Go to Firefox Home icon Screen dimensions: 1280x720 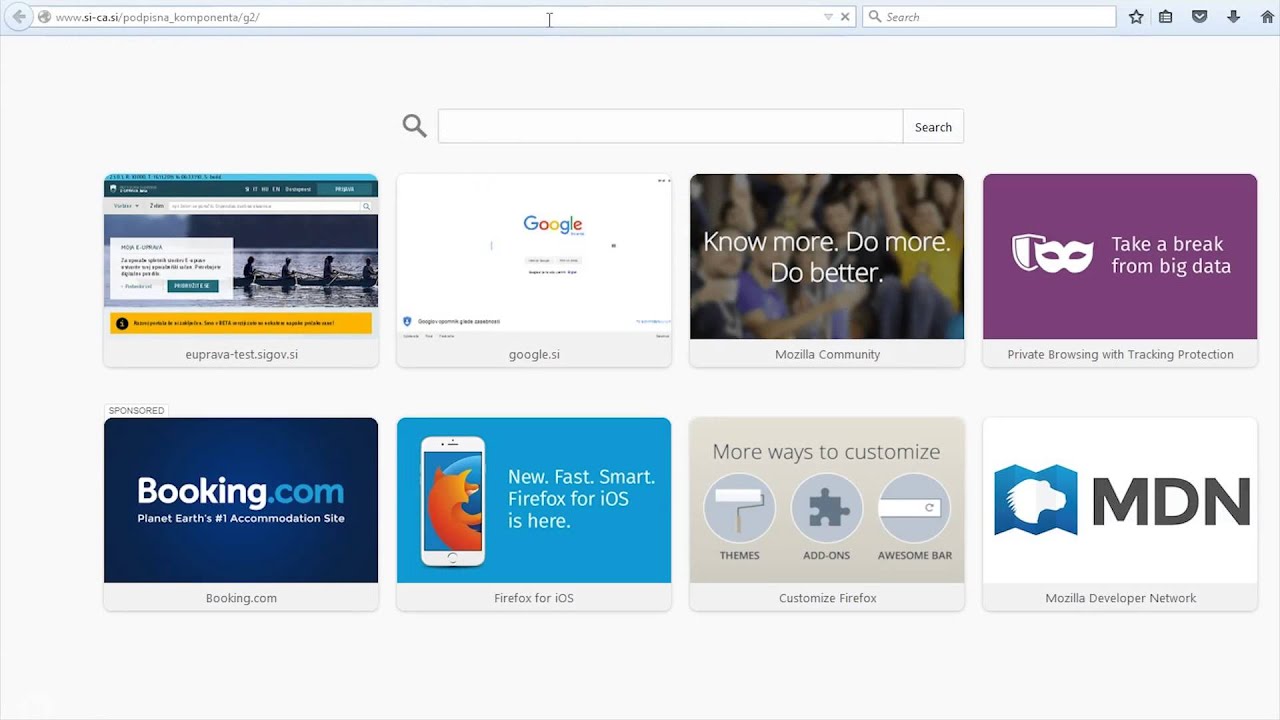click(1267, 17)
